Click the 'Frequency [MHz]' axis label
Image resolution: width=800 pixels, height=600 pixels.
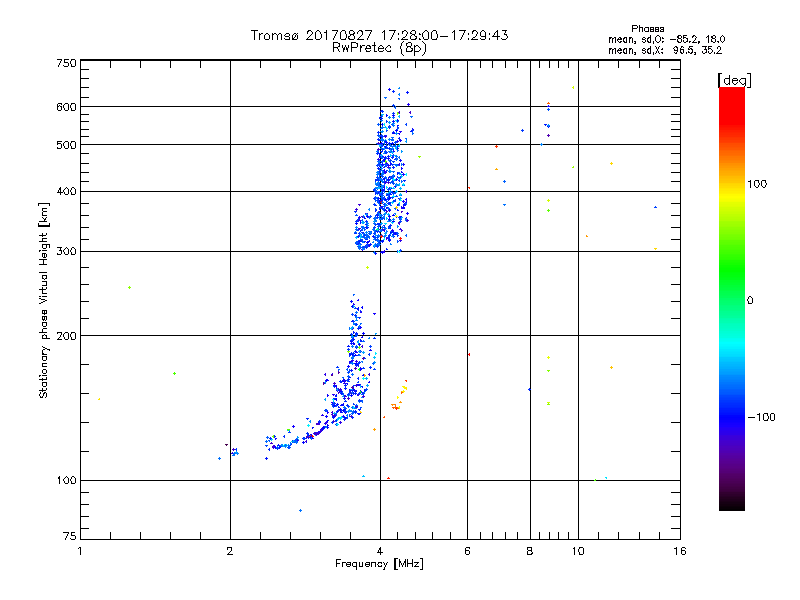[379, 564]
